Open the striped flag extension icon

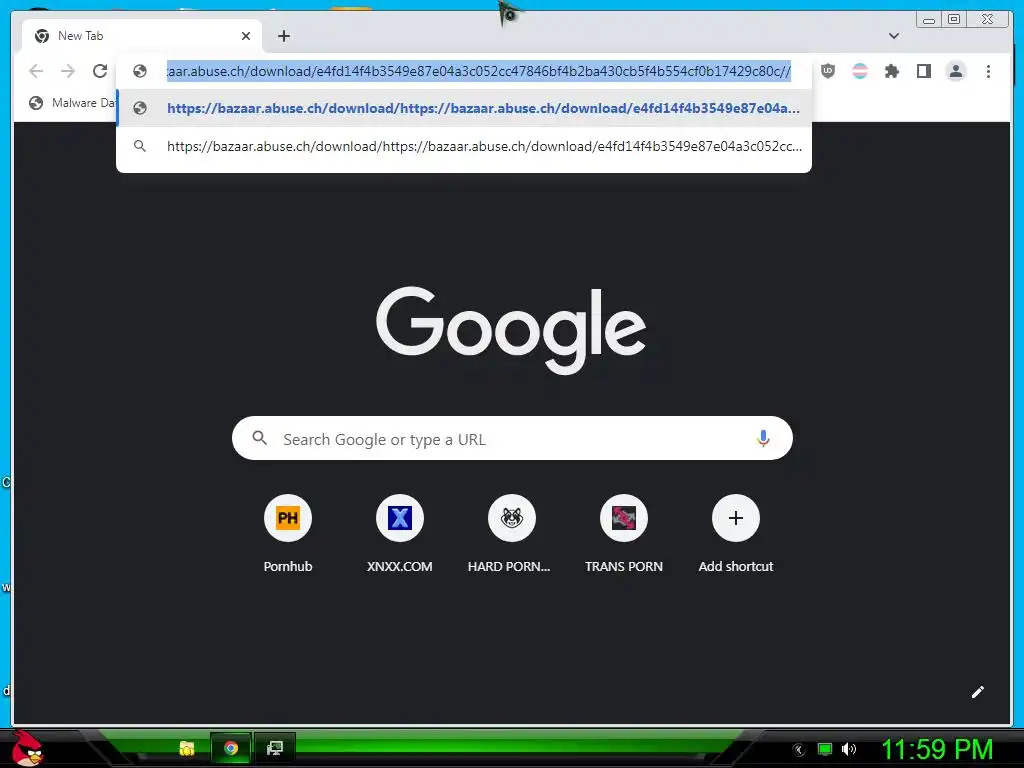click(x=860, y=71)
